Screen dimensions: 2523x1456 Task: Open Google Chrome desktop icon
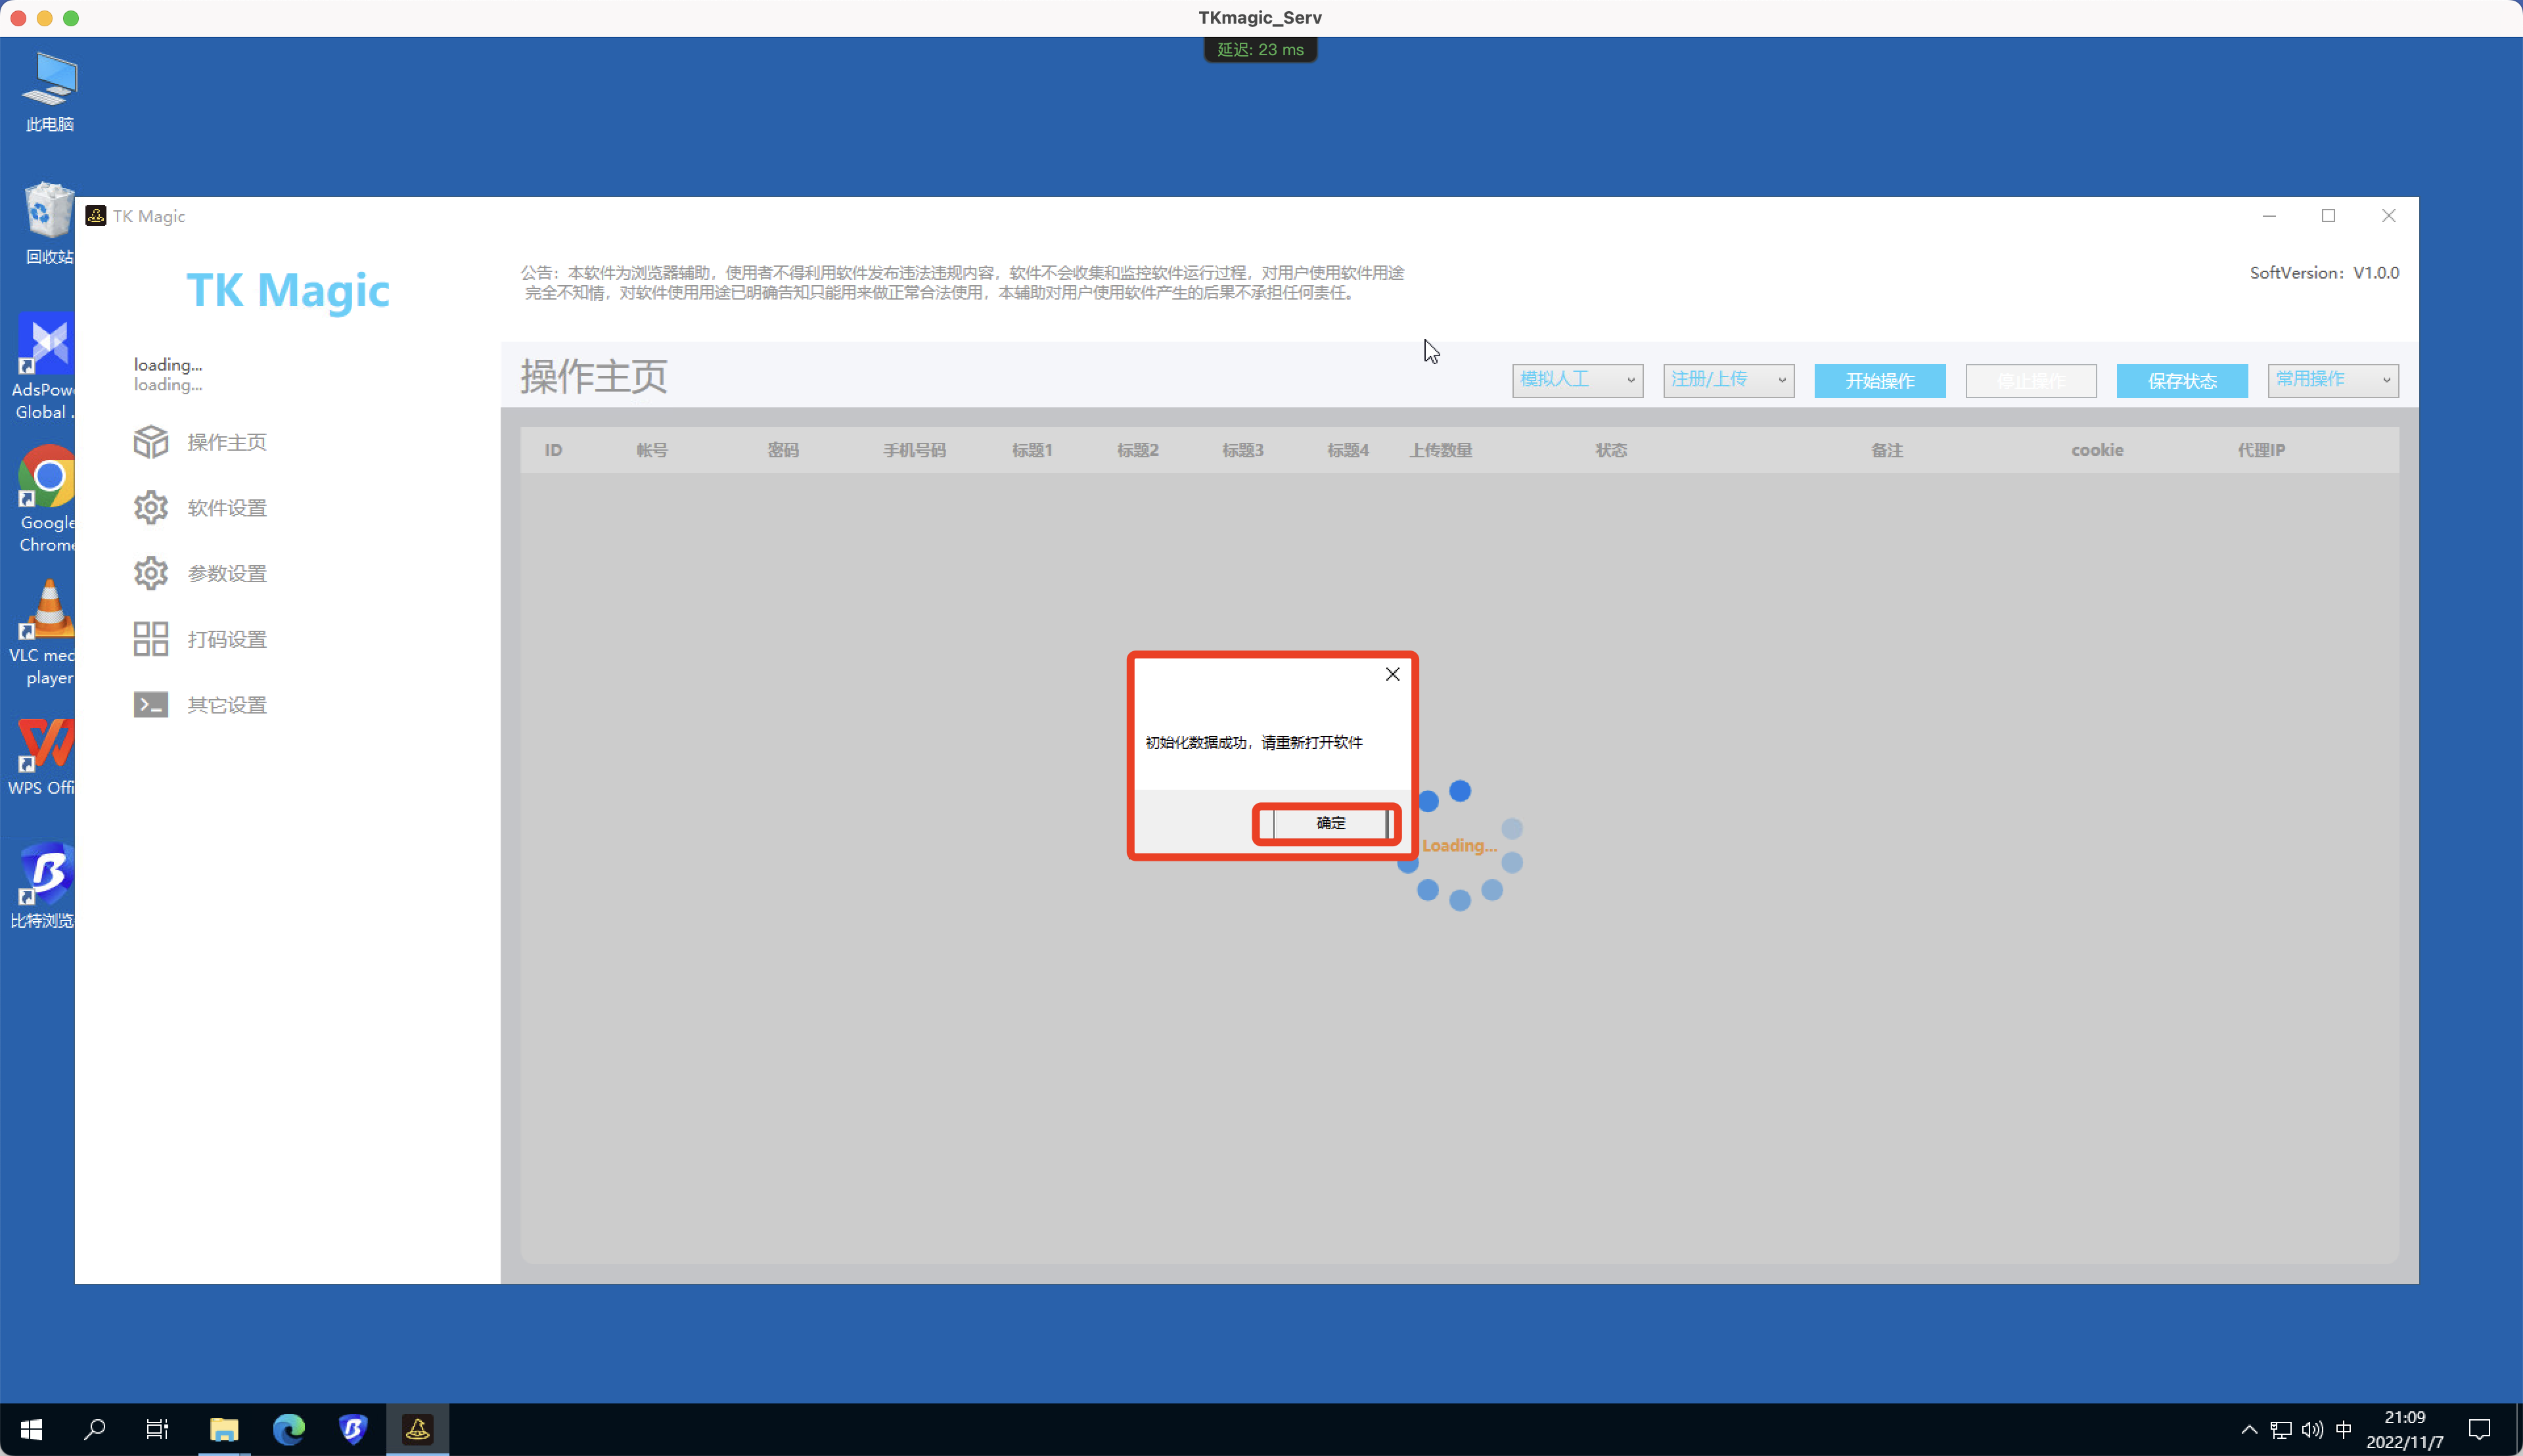45,477
